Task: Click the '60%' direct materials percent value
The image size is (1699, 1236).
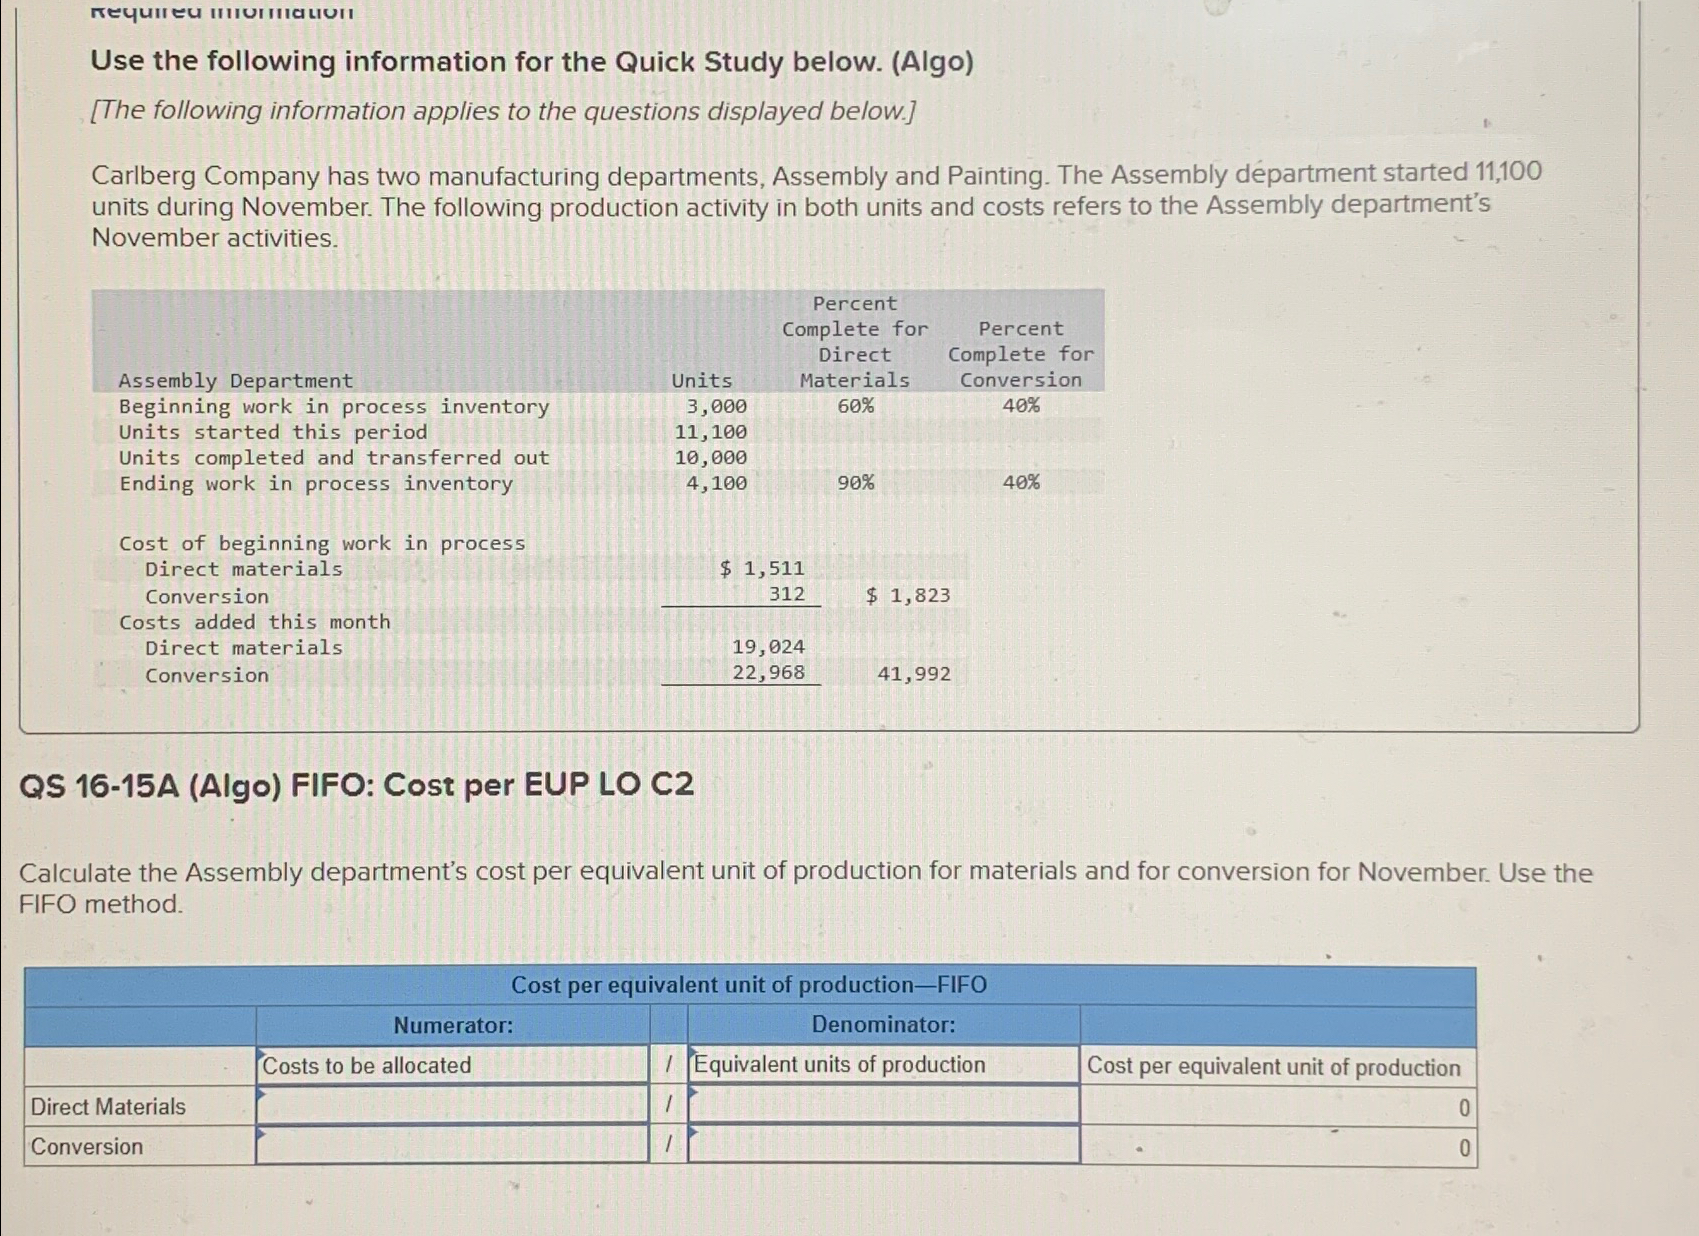Action: pyautogui.click(x=856, y=406)
